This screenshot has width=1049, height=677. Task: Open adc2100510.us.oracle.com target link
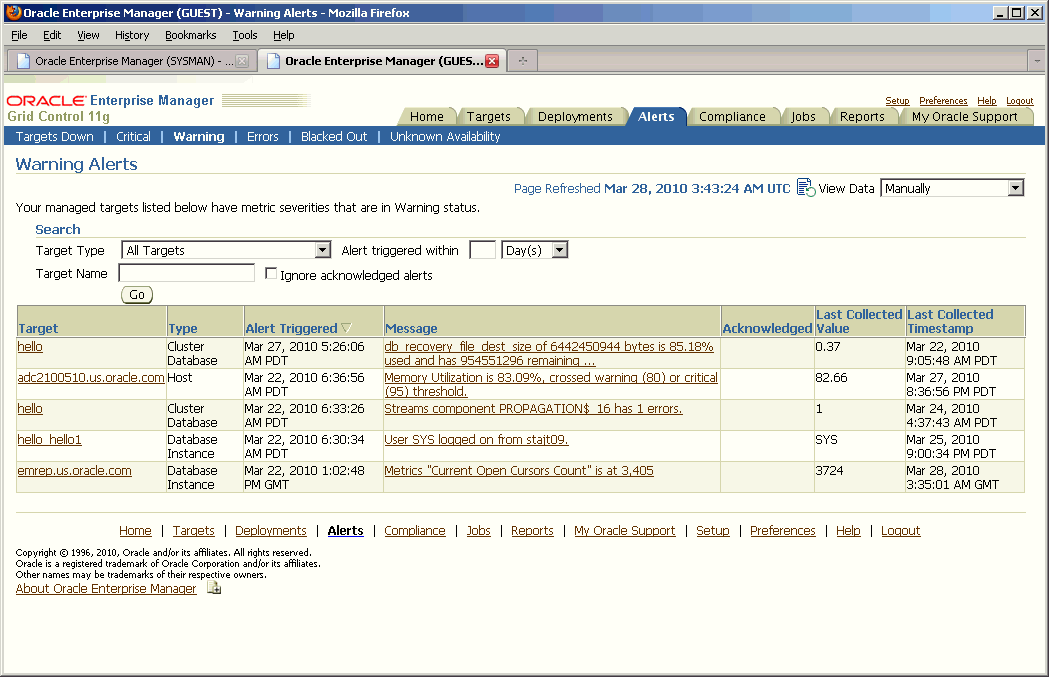point(91,377)
